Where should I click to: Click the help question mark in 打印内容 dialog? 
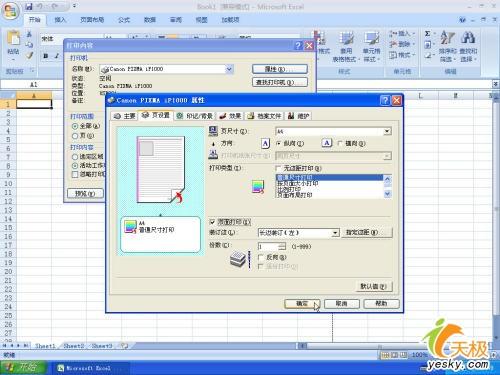pos(298,45)
